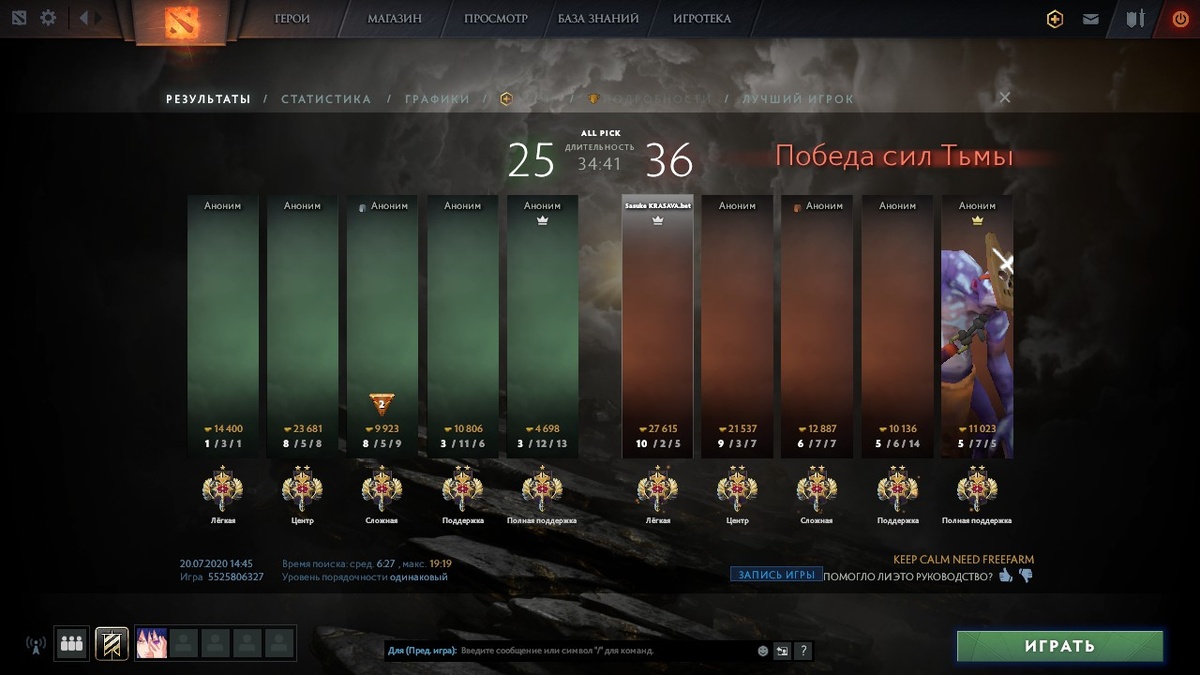Open the armory items icon in header
The height and width of the screenshot is (675, 1200).
point(1136,19)
